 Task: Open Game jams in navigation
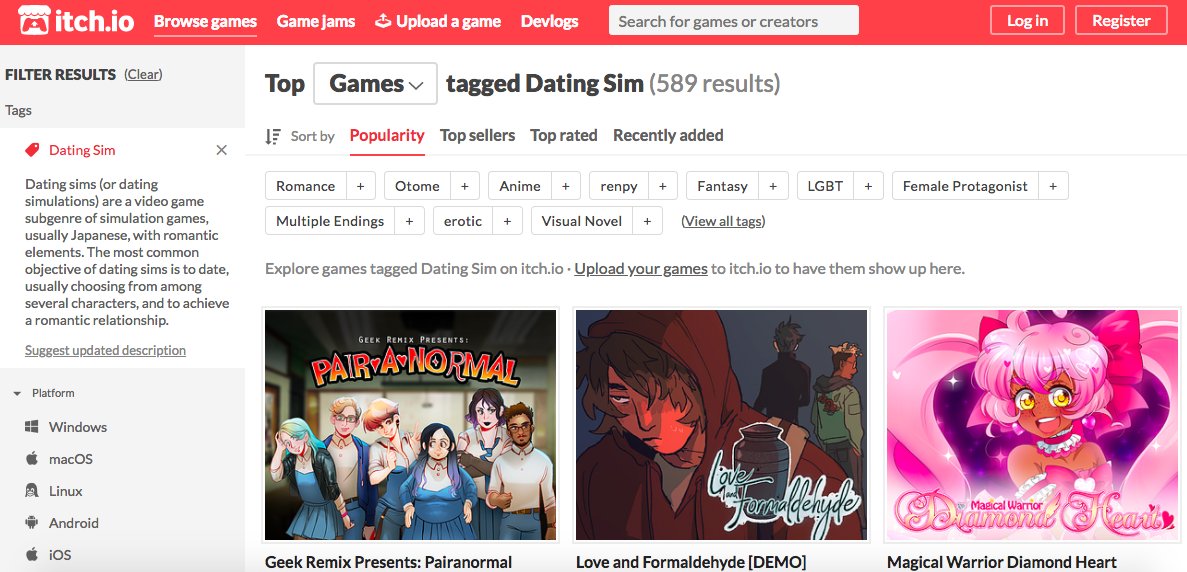316,21
